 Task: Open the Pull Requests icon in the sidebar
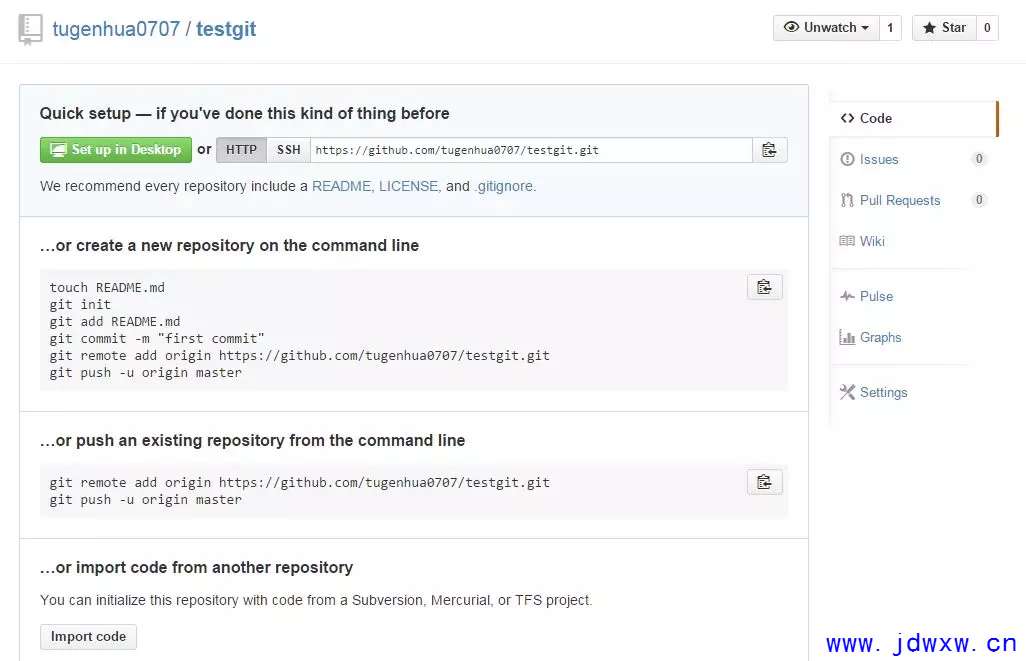(847, 200)
